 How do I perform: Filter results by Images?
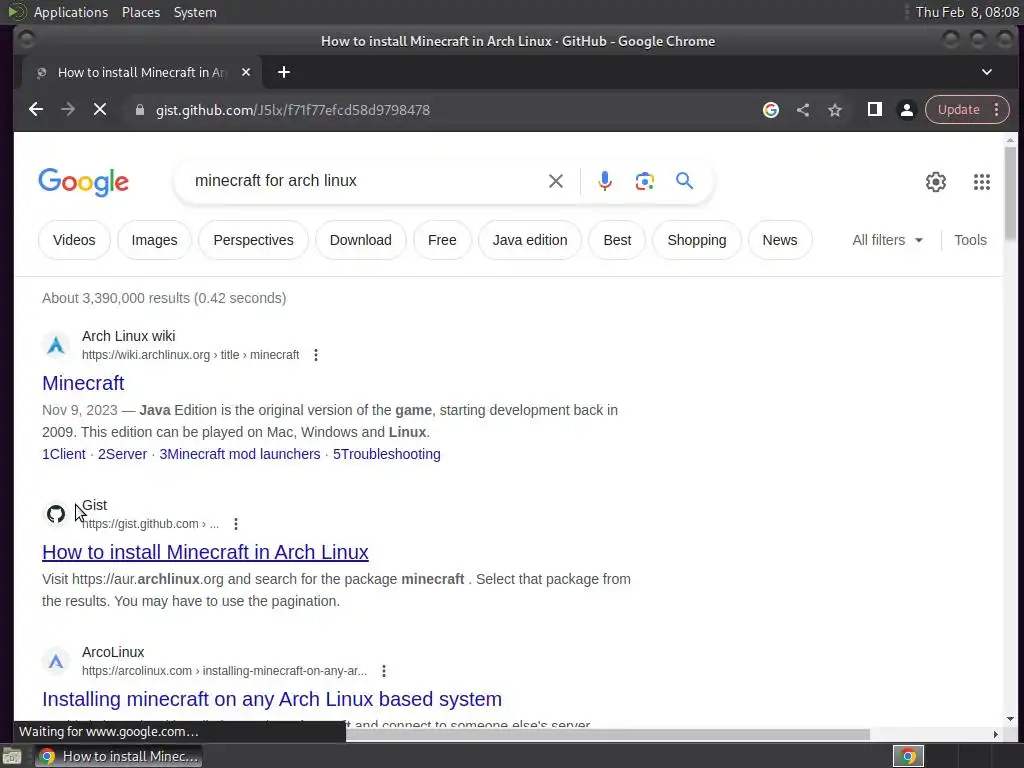(154, 240)
